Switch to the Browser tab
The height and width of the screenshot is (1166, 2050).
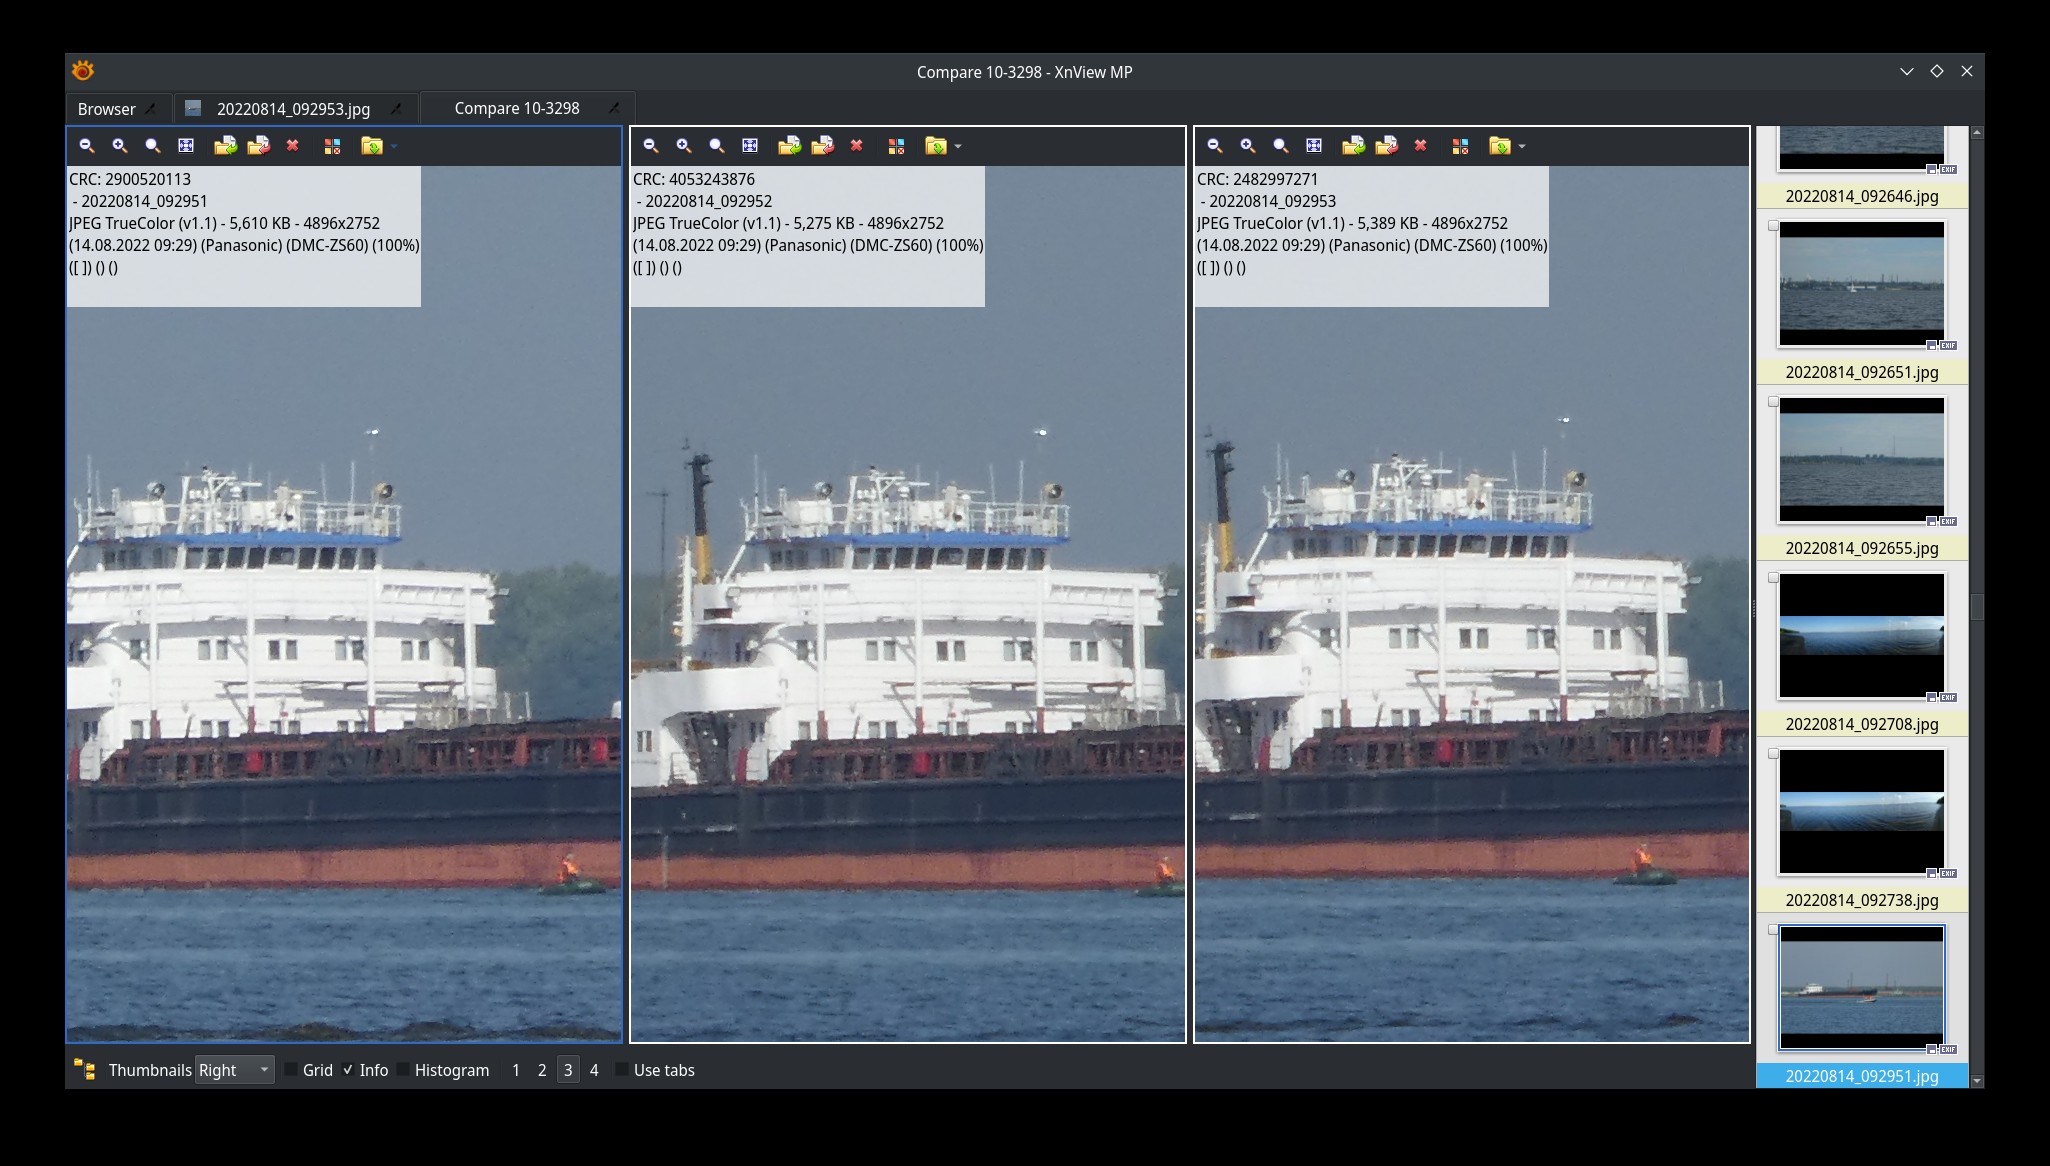click(x=106, y=109)
